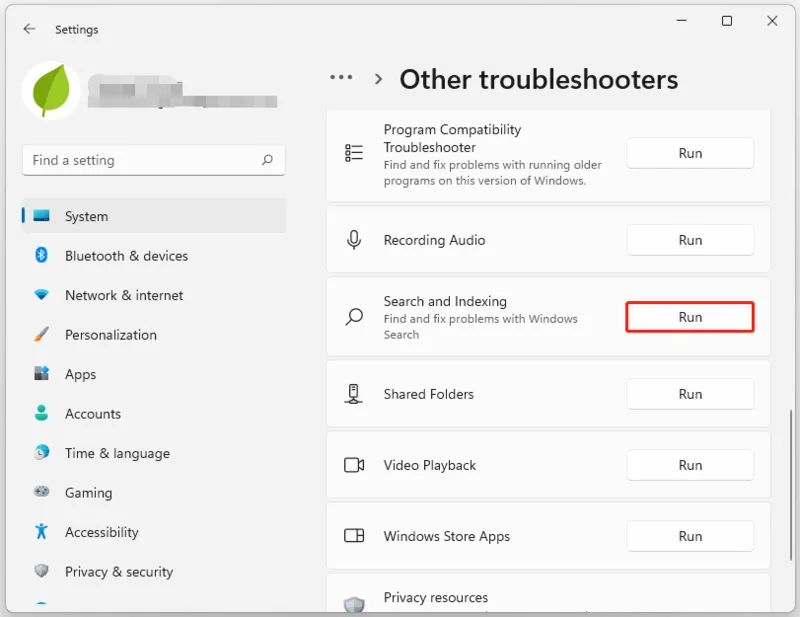Screen dimensions: 800x617
Task: Click the Recording Audio microphone icon
Action: click(x=354, y=239)
